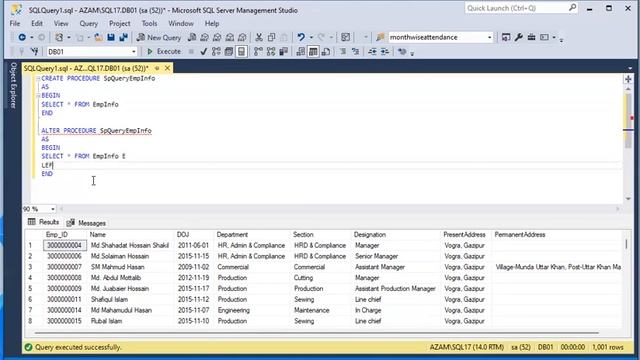Open the Tools menu
640x360 pixels.
pyautogui.click(x=149, y=24)
